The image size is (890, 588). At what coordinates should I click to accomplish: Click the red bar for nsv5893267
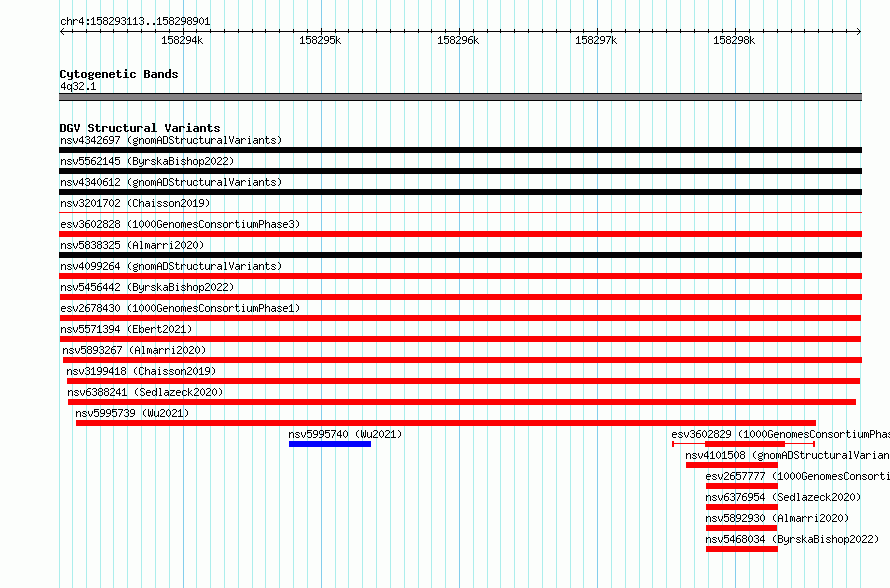tap(462, 360)
